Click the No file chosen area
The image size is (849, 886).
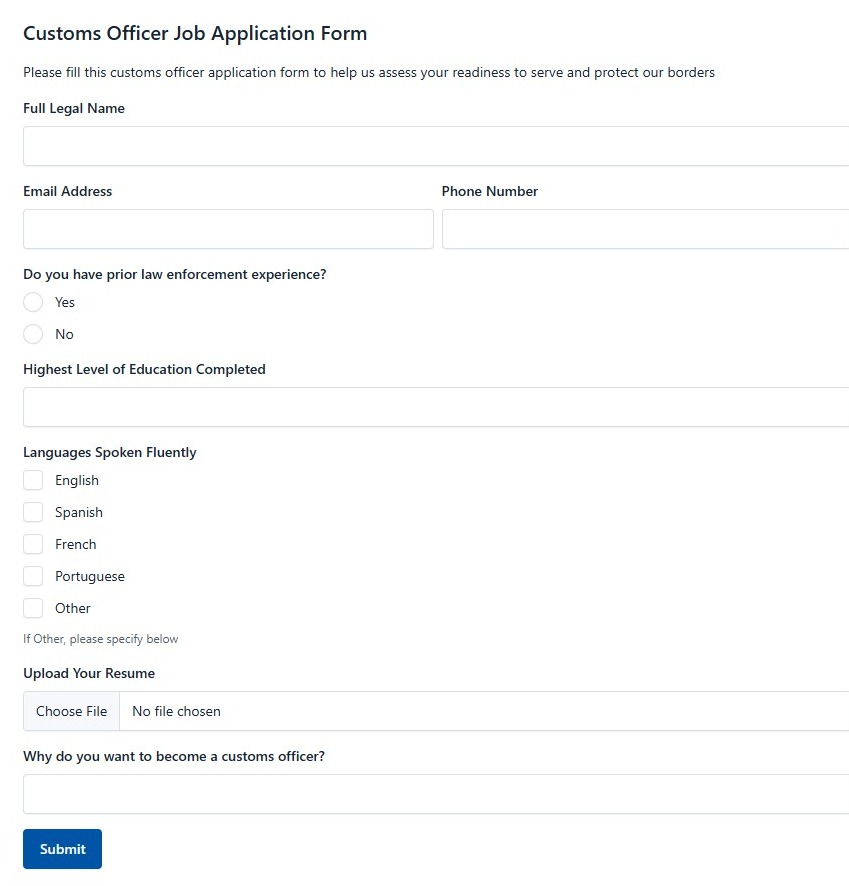tap(176, 711)
